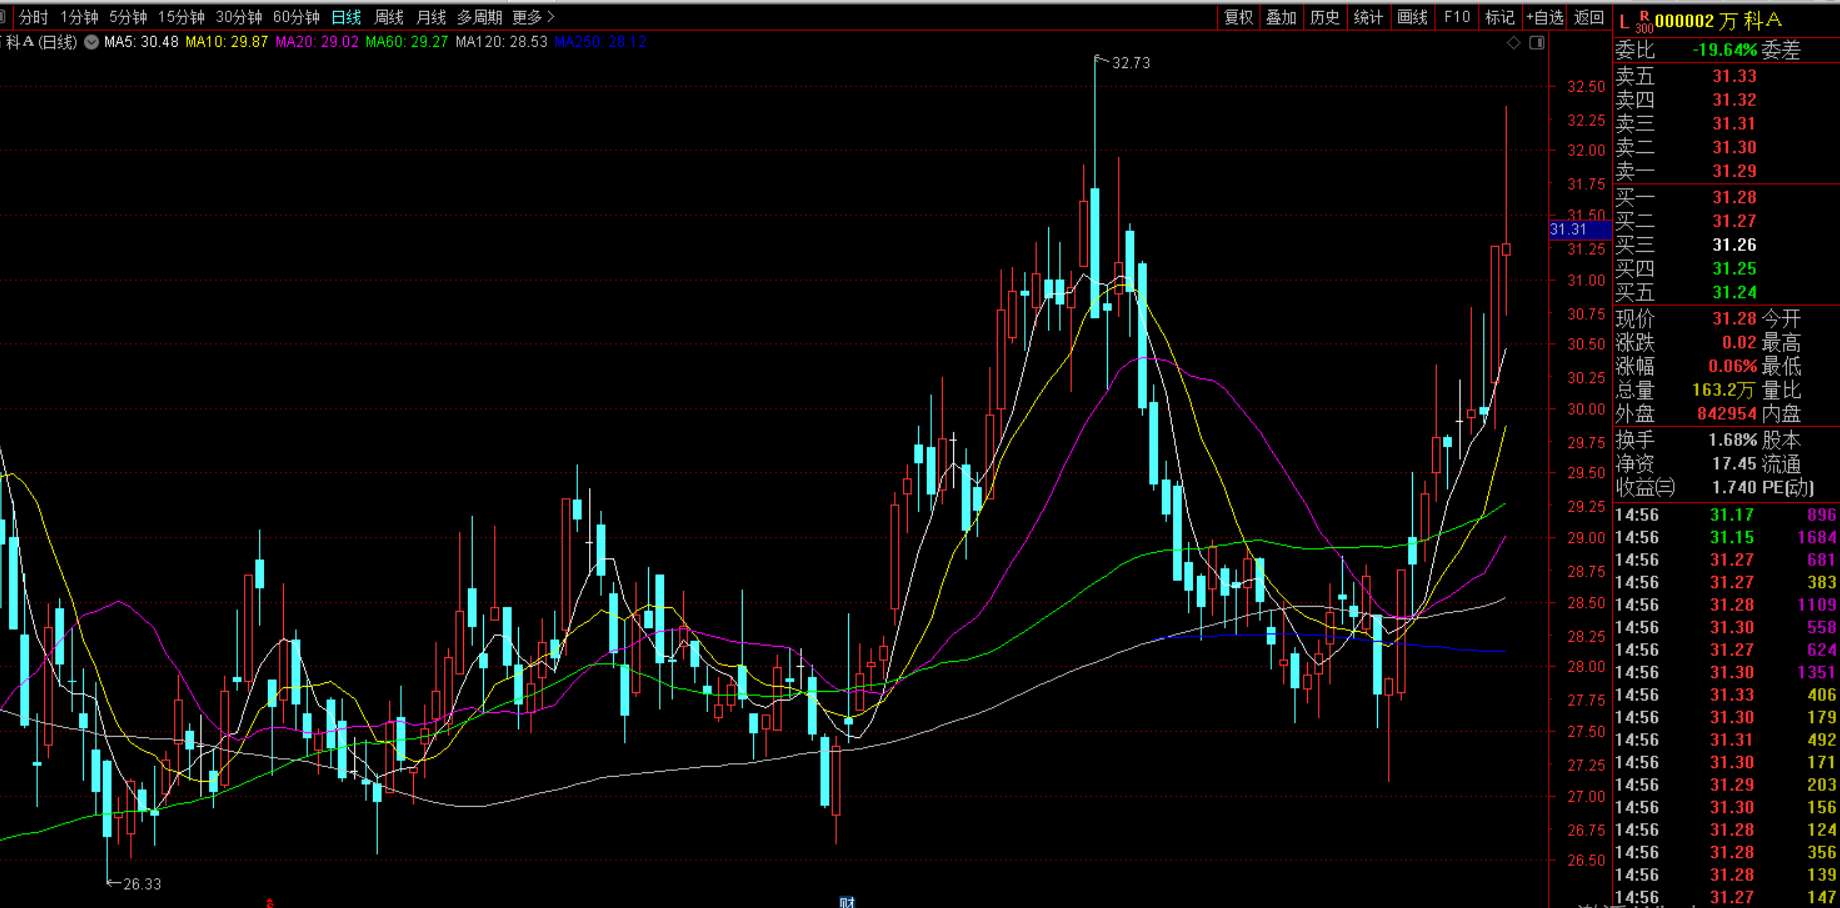Select the 30分钟 period tab
The width and height of the screenshot is (1840, 908).
(x=239, y=17)
